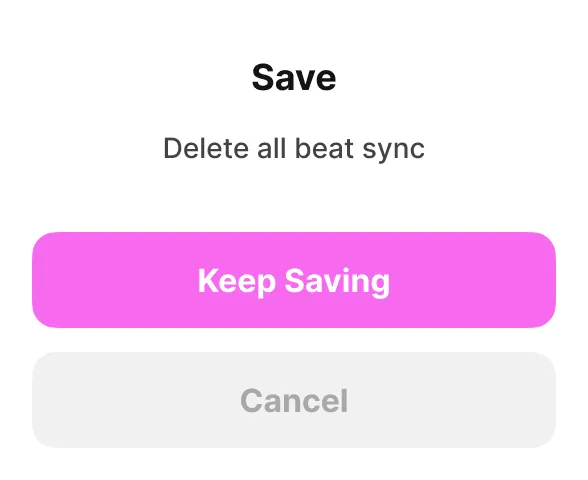
Task: Reject the dialog with Cancel
Action: pyautogui.click(x=294, y=400)
